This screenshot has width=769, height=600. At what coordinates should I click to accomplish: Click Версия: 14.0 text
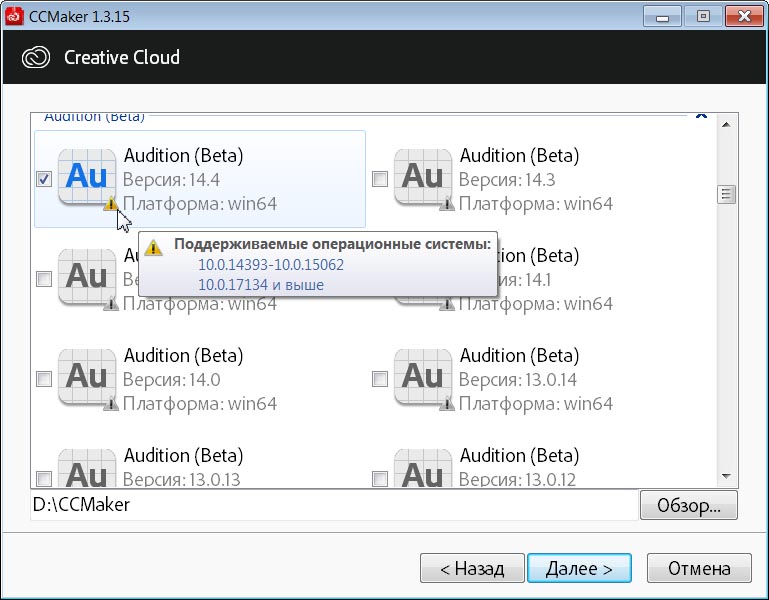[172, 379]
